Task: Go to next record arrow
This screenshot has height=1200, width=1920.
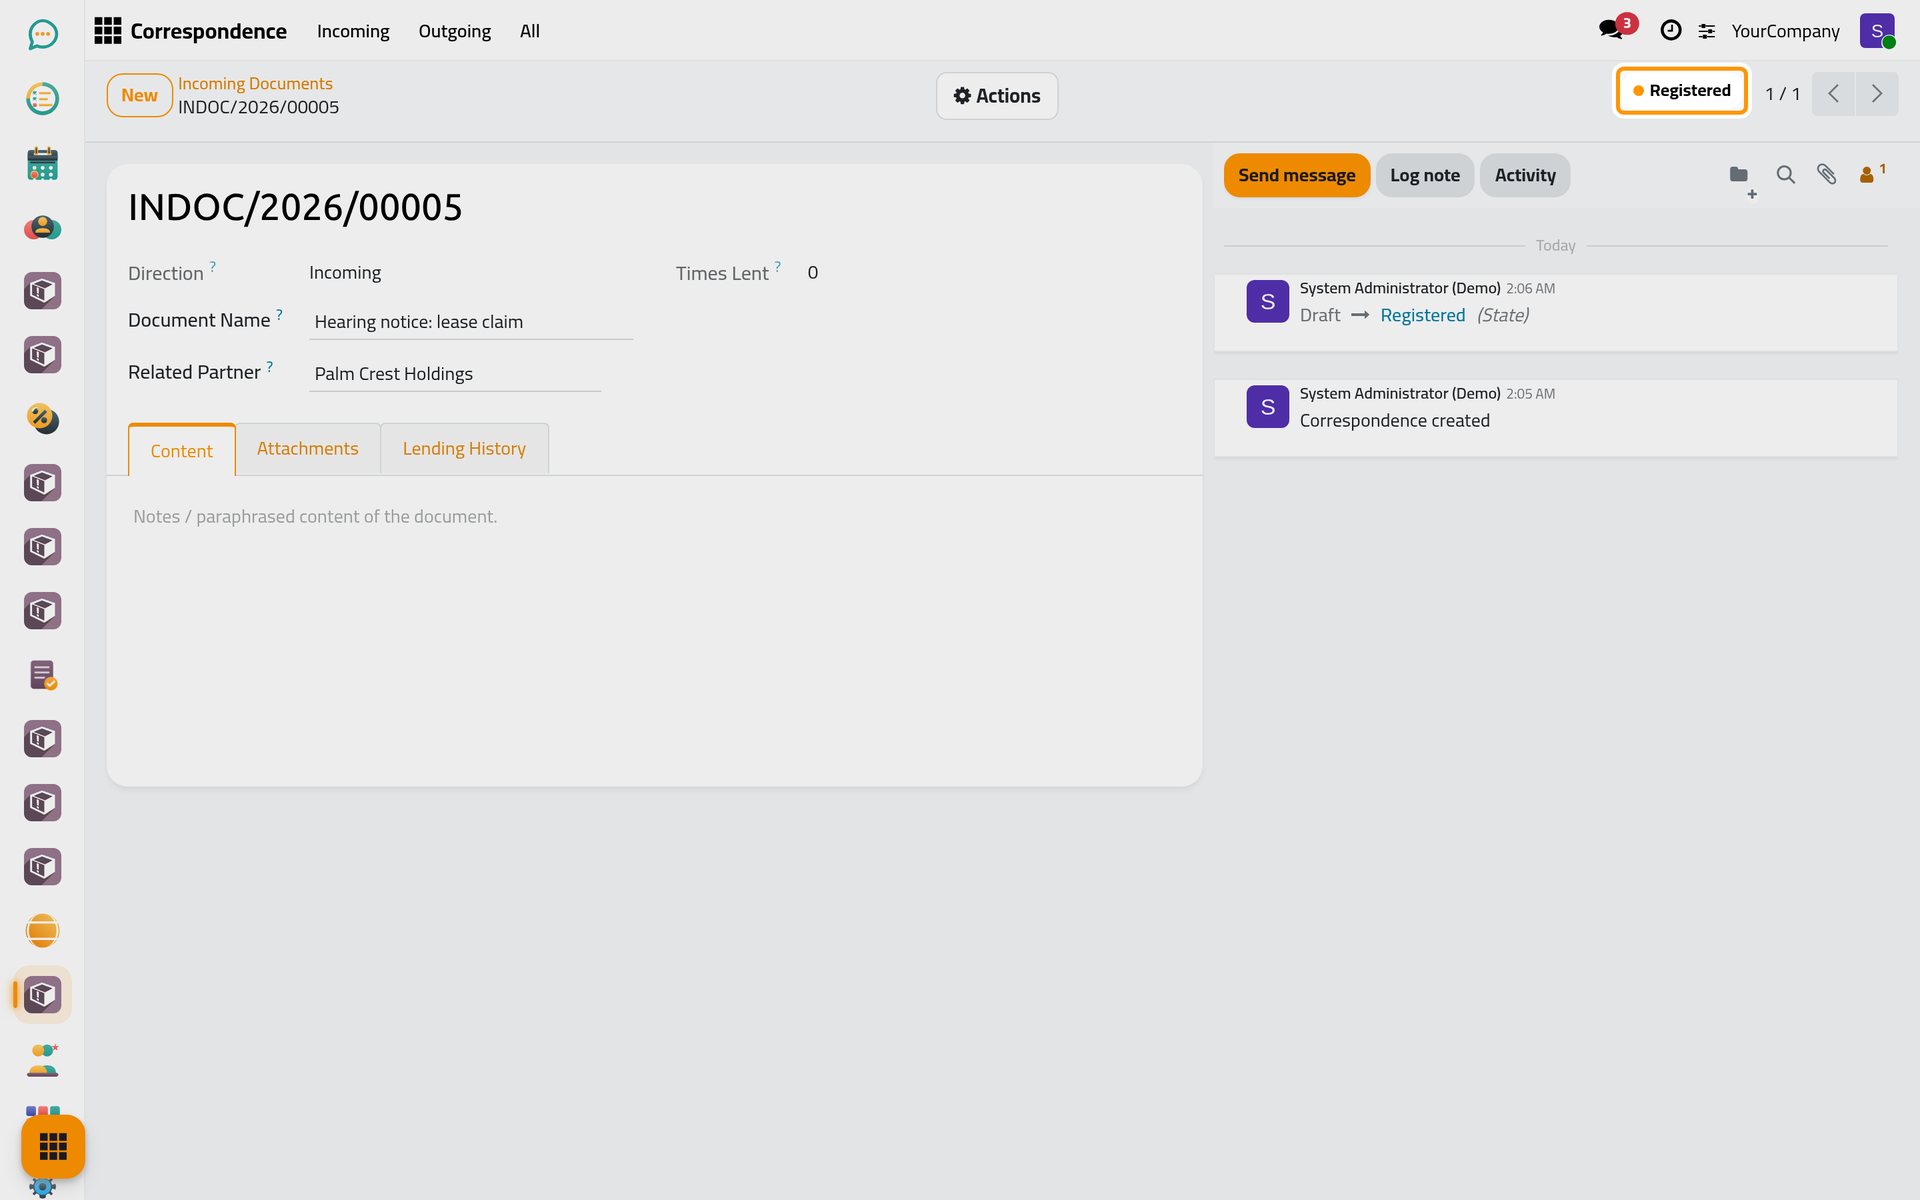Action: tap(1876, 94)
